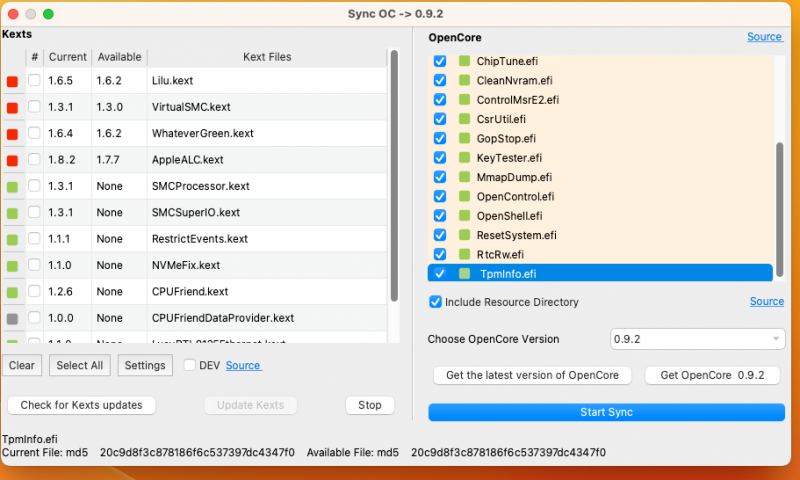
Task: Tick the checkbox for VirtualSMC.kext
Action: click(x=34, y=107)
